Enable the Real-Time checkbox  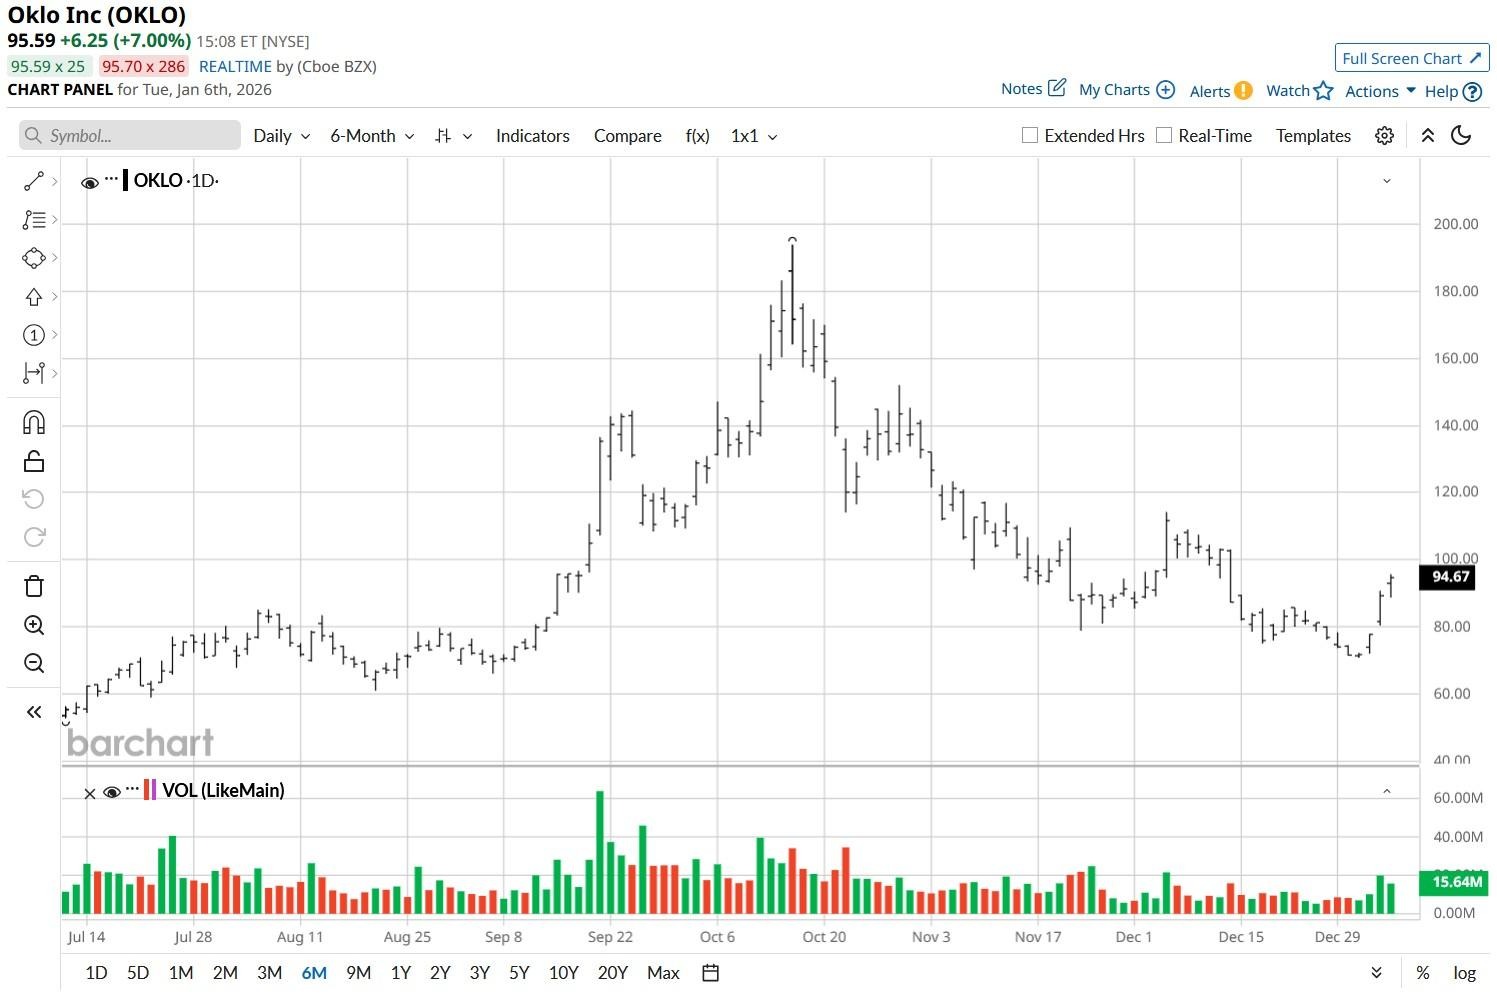(x=1164, y=135)
